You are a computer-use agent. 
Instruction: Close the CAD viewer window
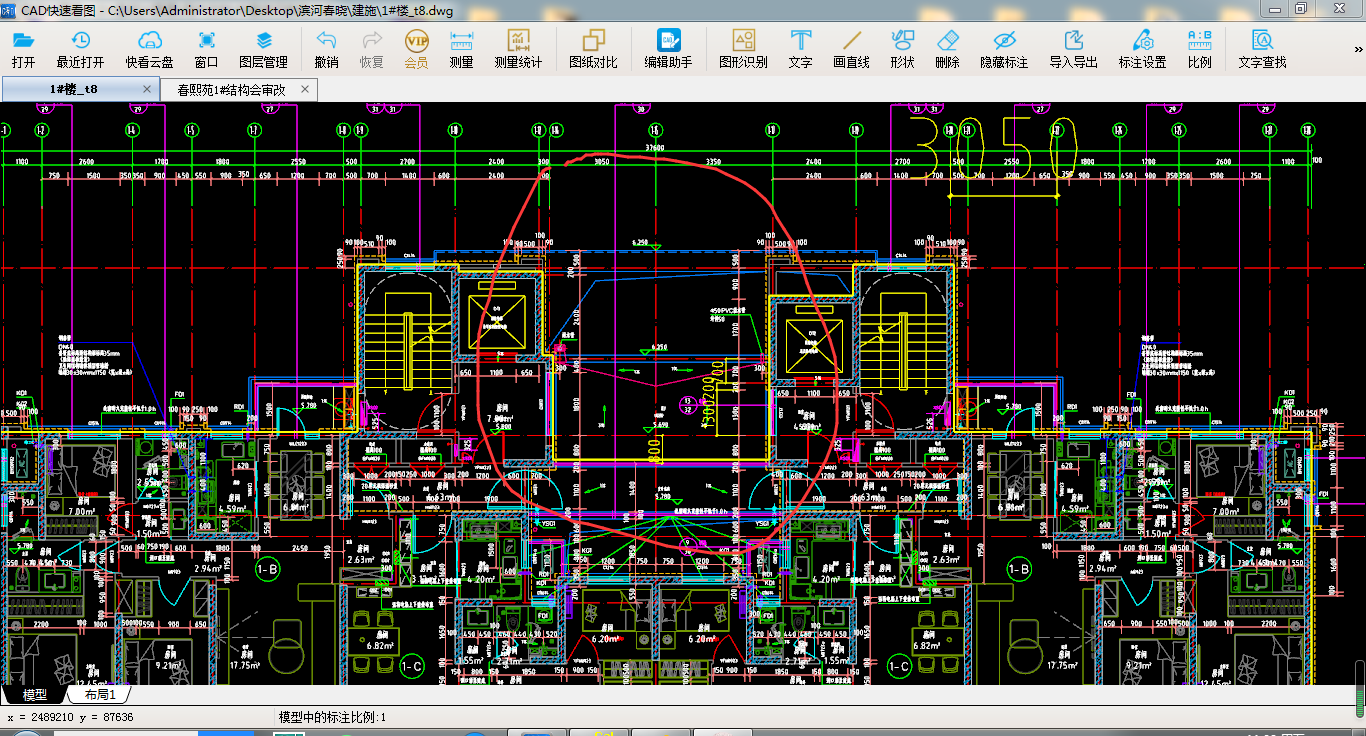(x=1339, y=8)
